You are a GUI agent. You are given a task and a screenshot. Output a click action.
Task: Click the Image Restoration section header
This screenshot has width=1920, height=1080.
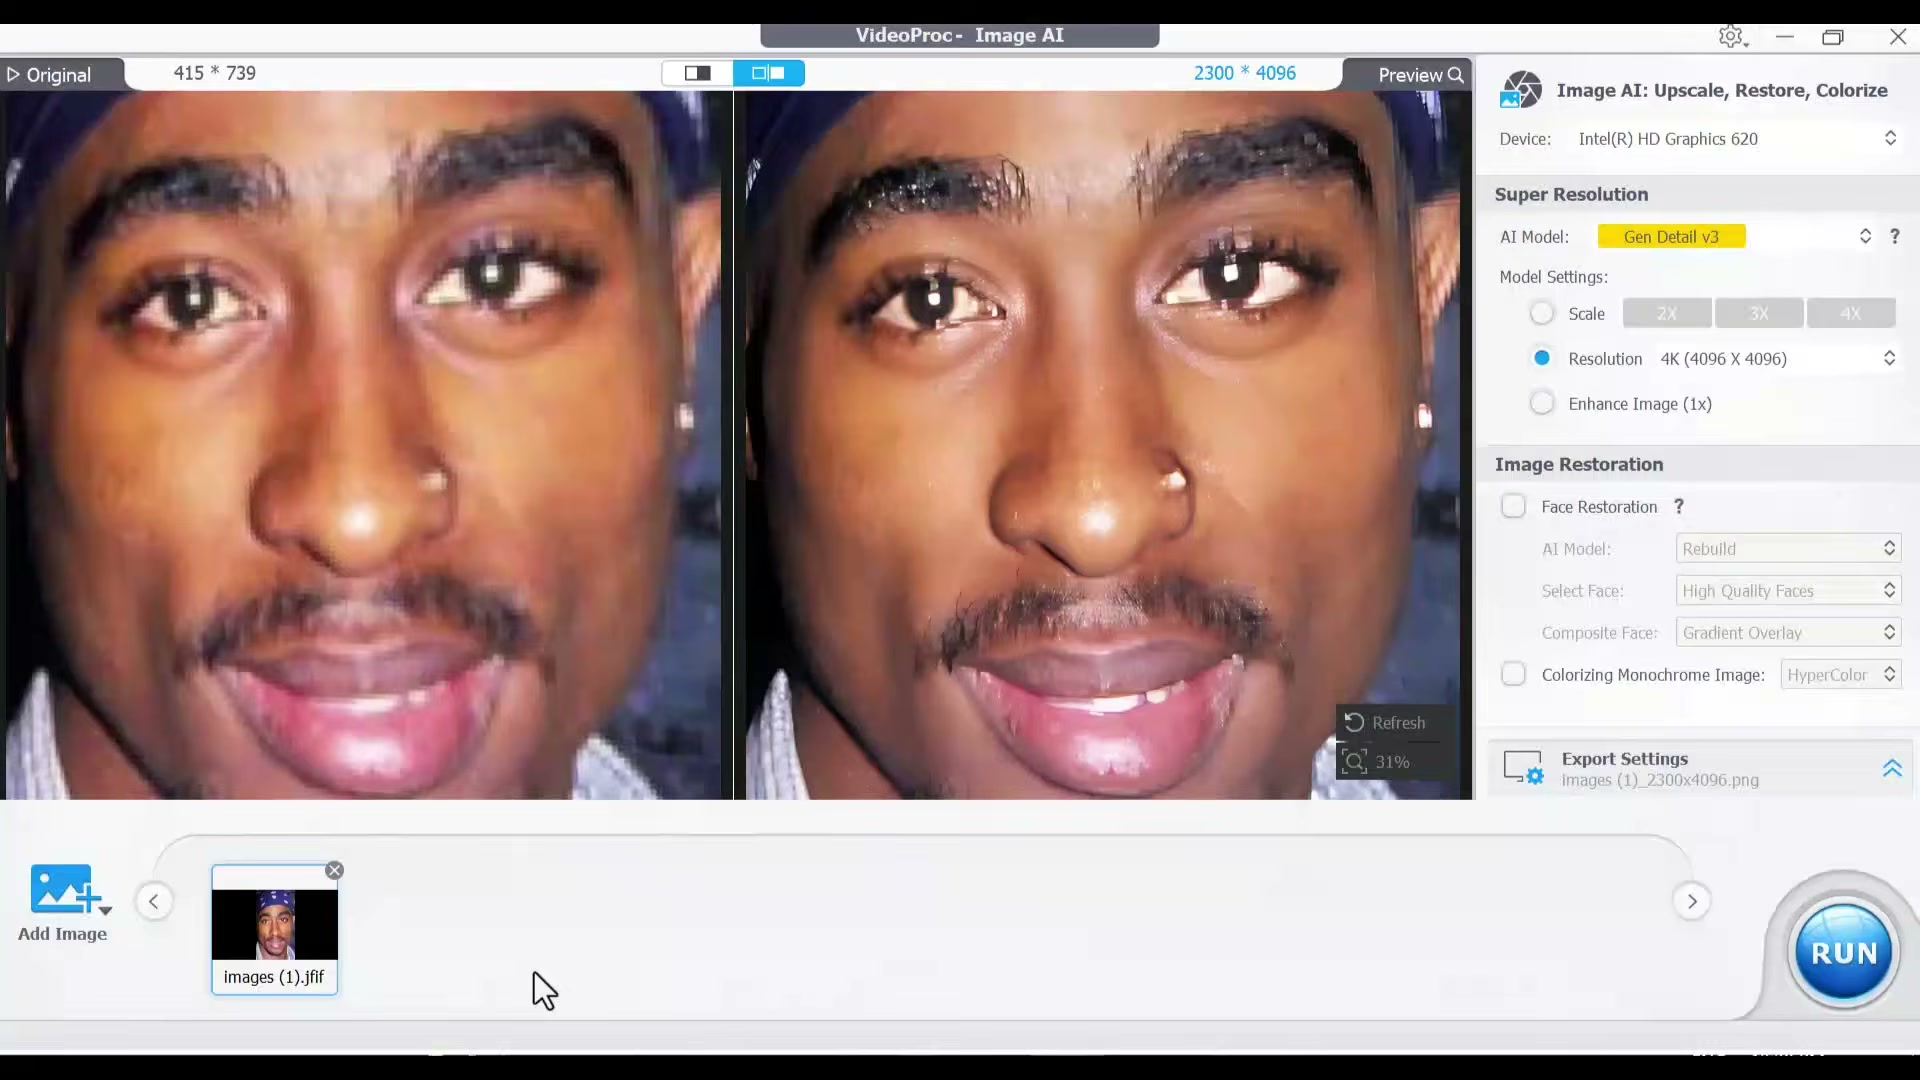[x=1579, y=464]
